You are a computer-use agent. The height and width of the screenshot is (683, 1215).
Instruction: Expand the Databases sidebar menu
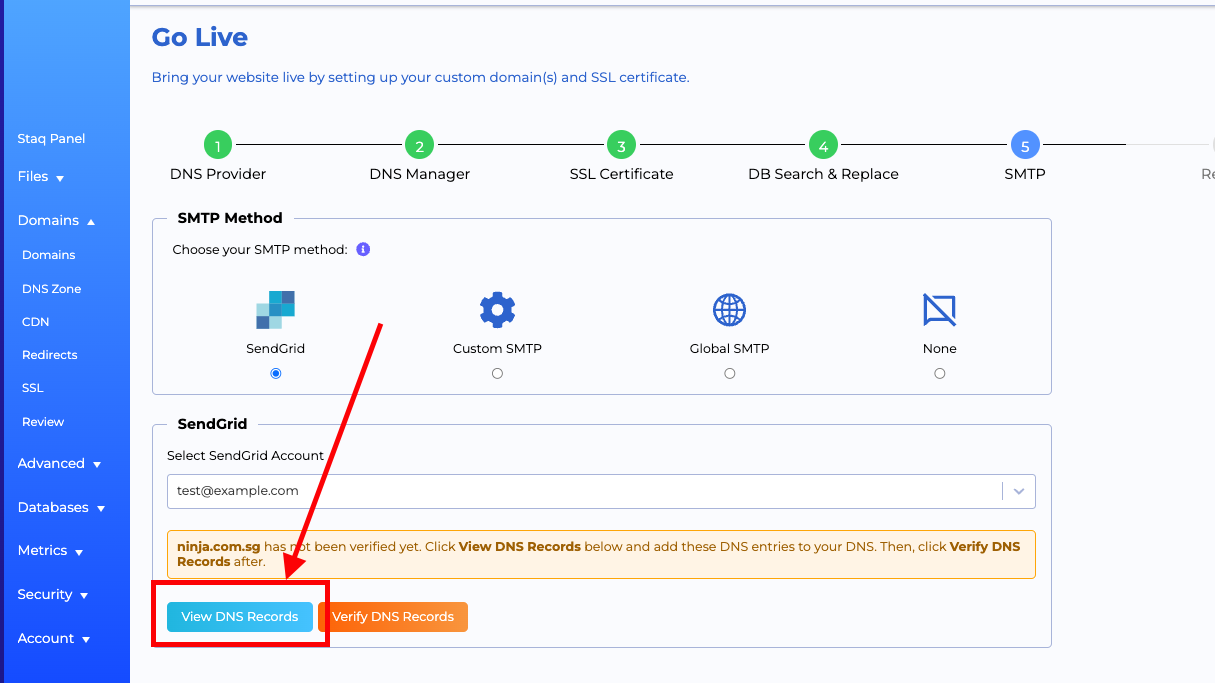pyautogui.click(x=61, y=507)
